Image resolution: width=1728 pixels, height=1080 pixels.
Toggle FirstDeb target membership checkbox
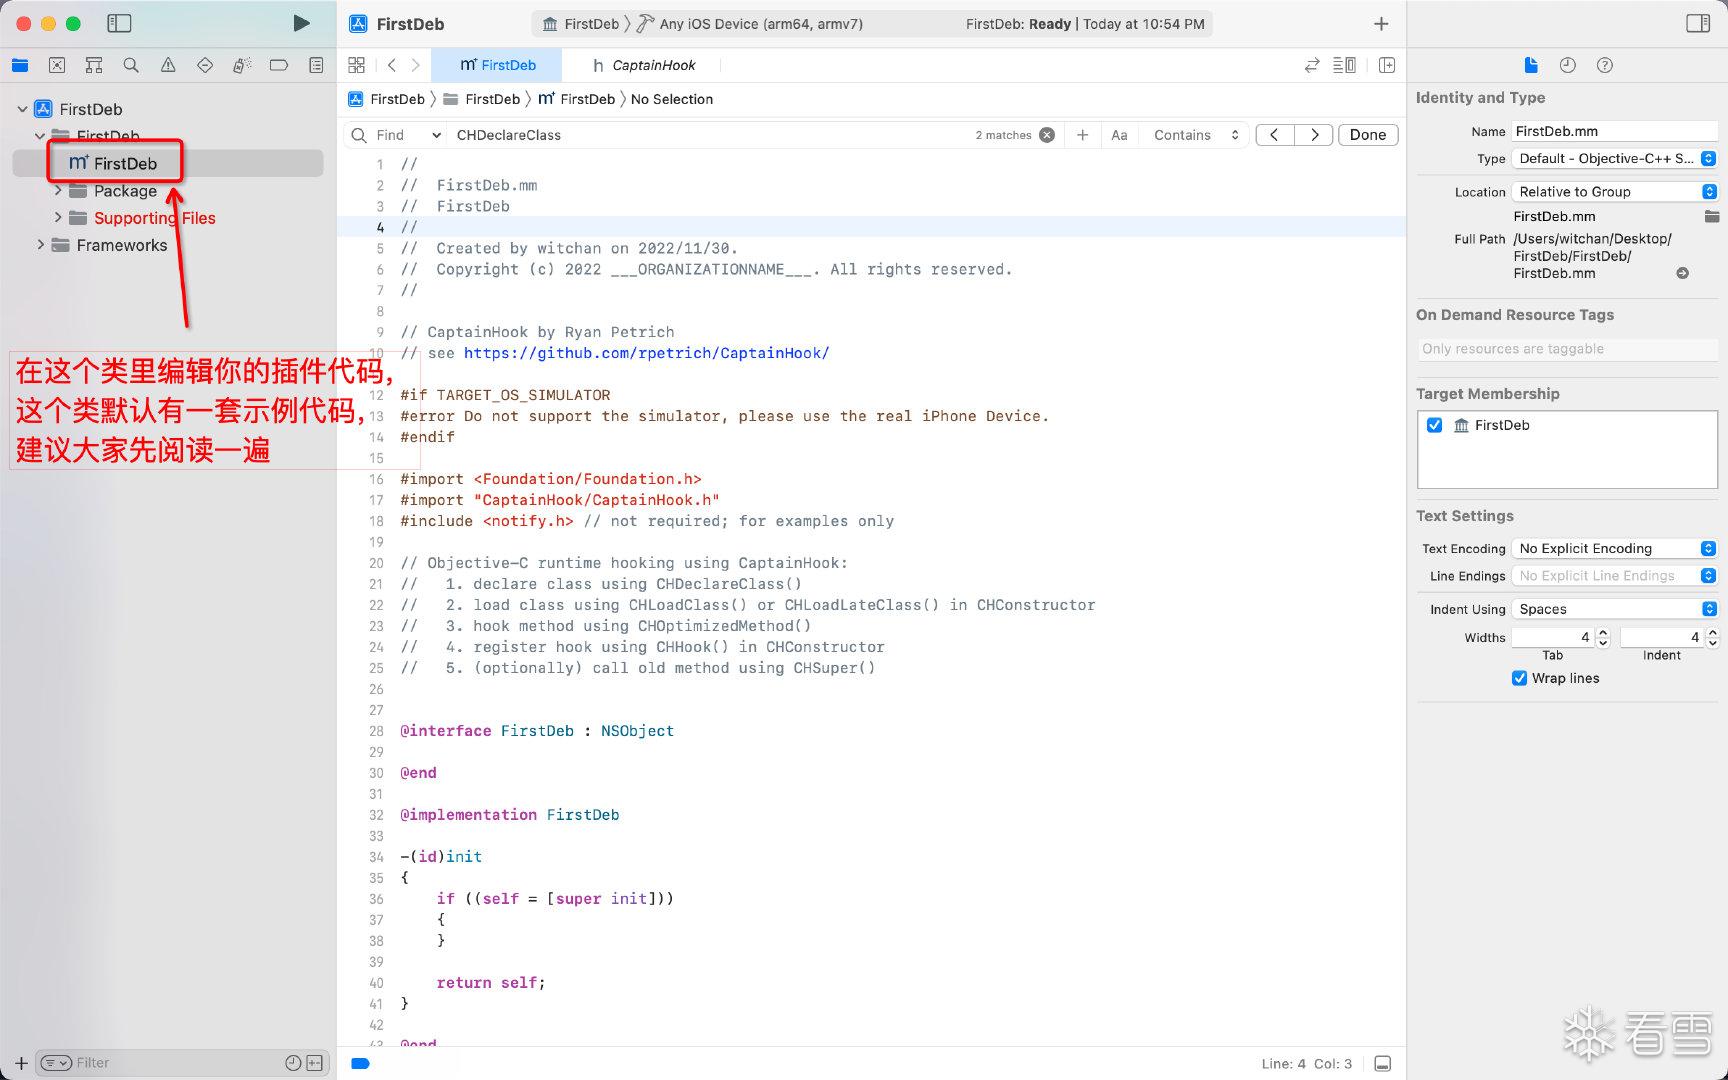(x=1434, y=425)
